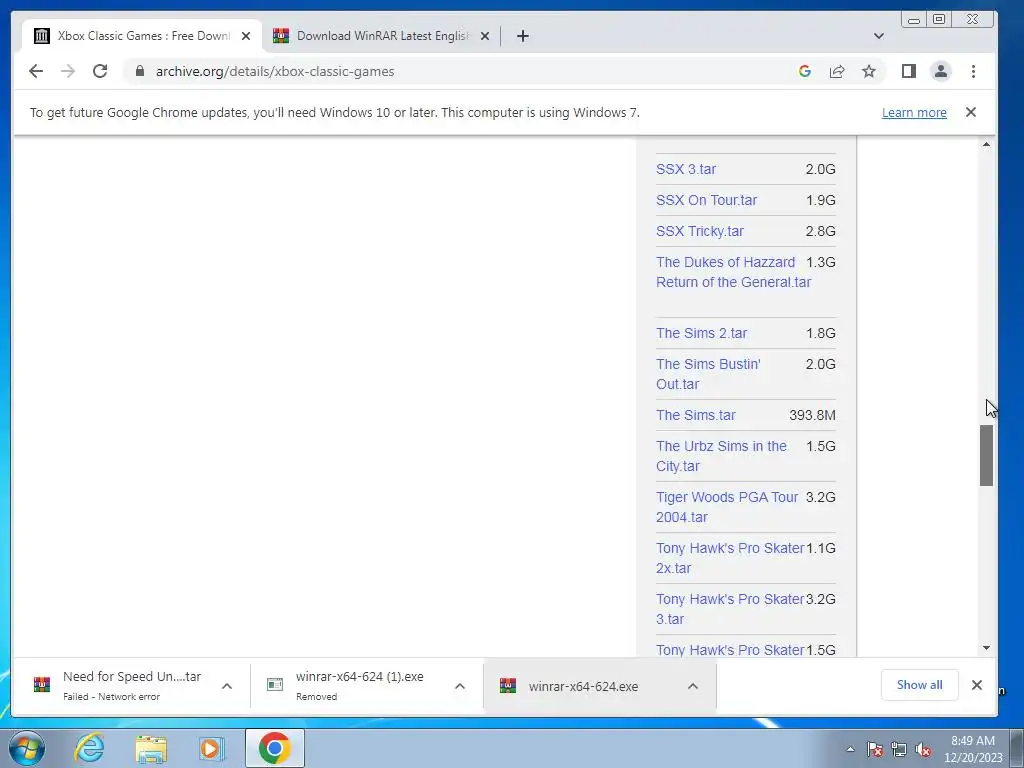Click the muted volume tray icon
Screen dimensions: 1024x768
923,749
